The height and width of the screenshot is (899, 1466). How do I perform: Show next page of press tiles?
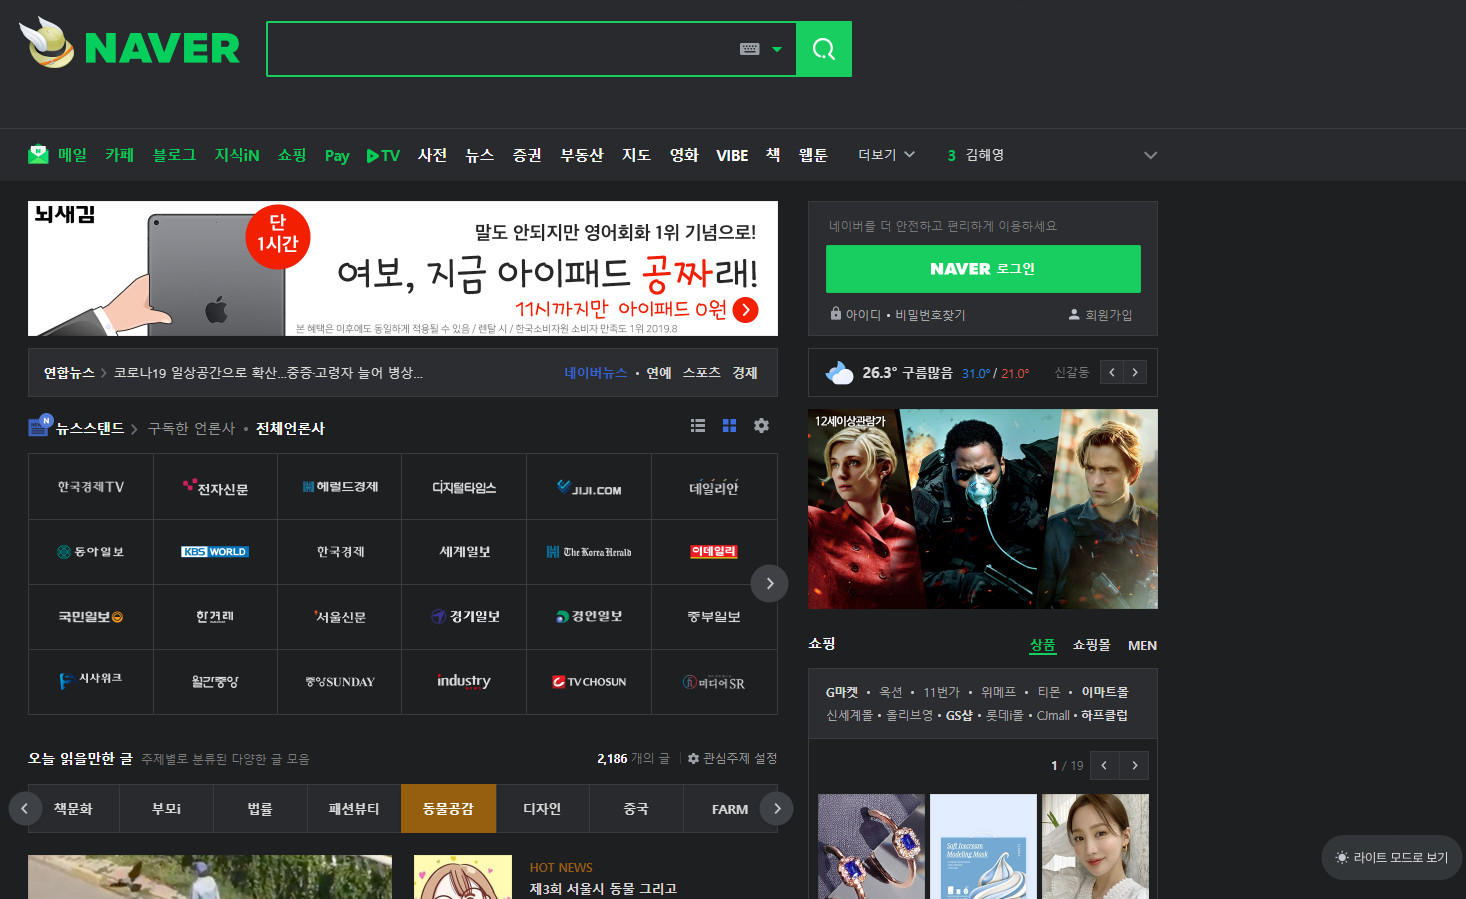(769, 583)
